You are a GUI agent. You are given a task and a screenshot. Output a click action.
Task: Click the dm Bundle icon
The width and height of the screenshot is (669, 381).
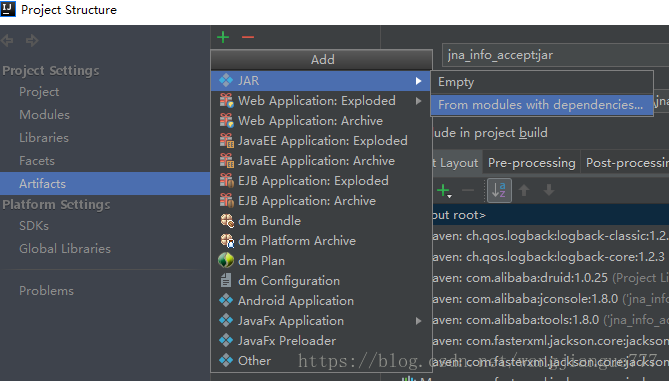tap(227, 221)
